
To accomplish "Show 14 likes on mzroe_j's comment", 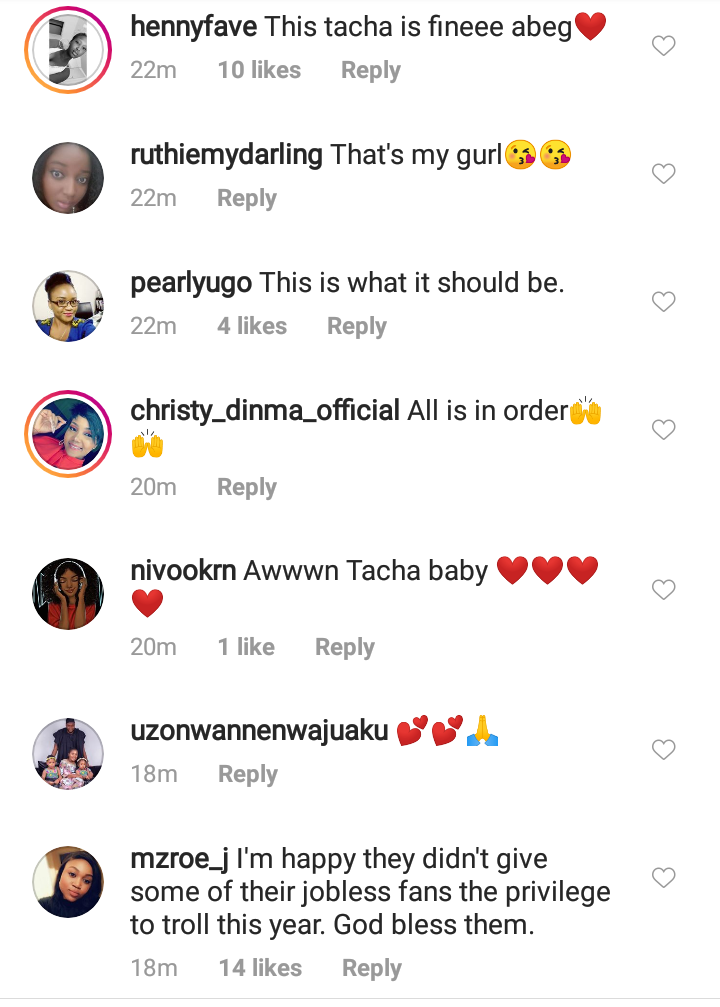I will point(260,968).
